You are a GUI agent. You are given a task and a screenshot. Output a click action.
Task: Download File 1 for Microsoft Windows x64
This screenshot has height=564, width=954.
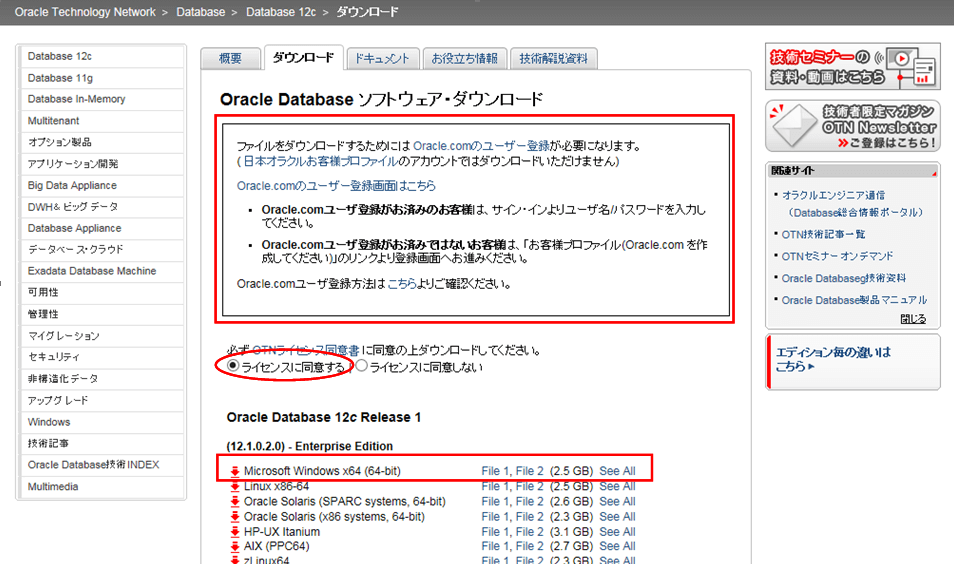495,471
